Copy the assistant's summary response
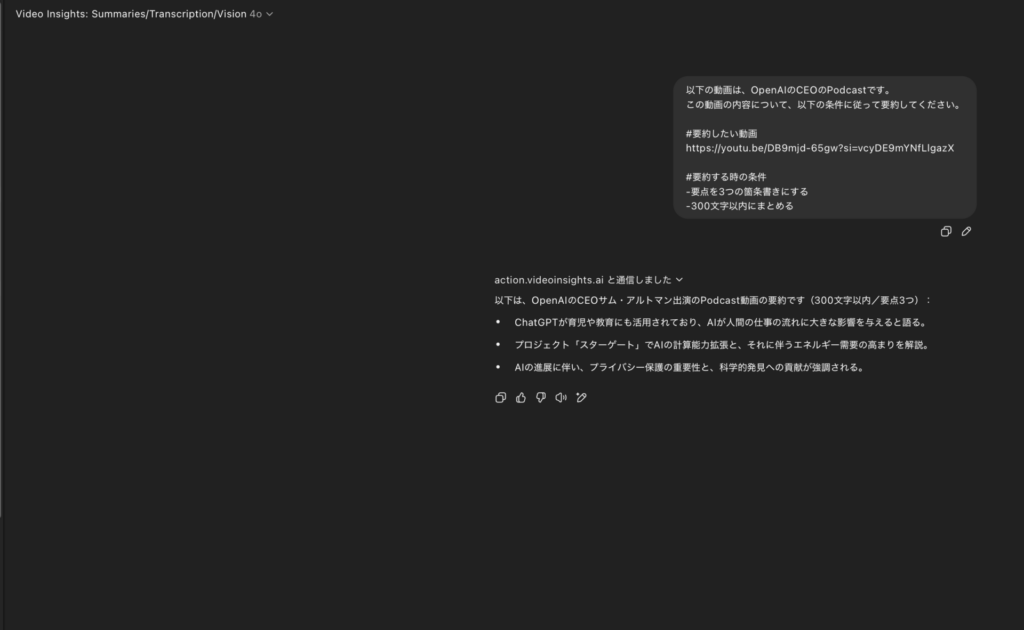 pos(500,398)
